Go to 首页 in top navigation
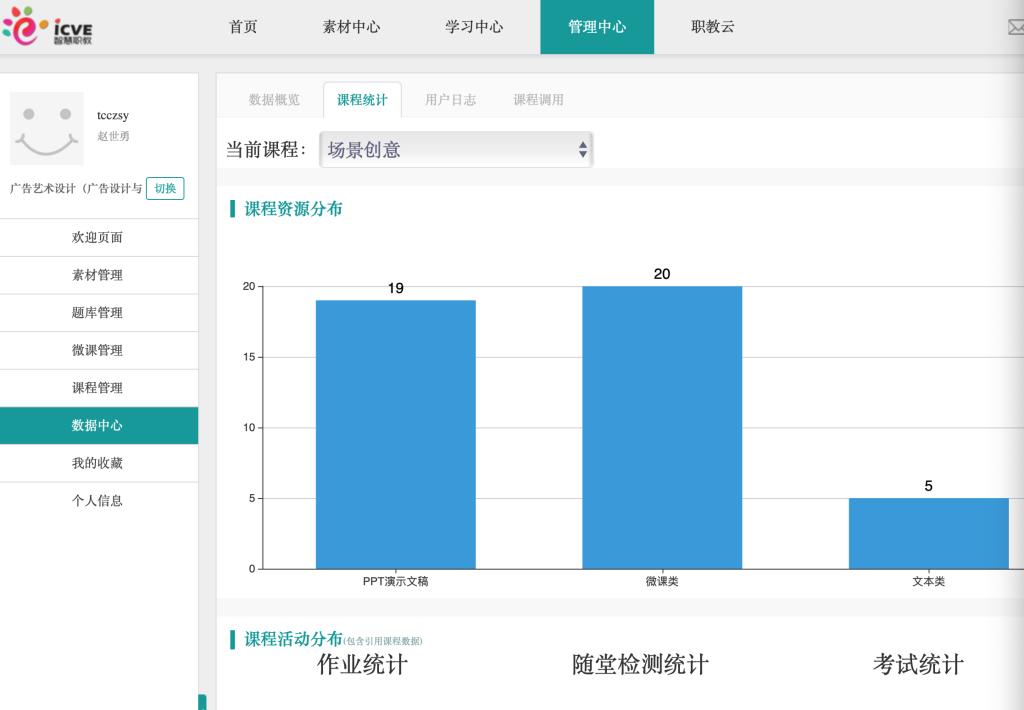1024x710 pixels. [243, 27]
